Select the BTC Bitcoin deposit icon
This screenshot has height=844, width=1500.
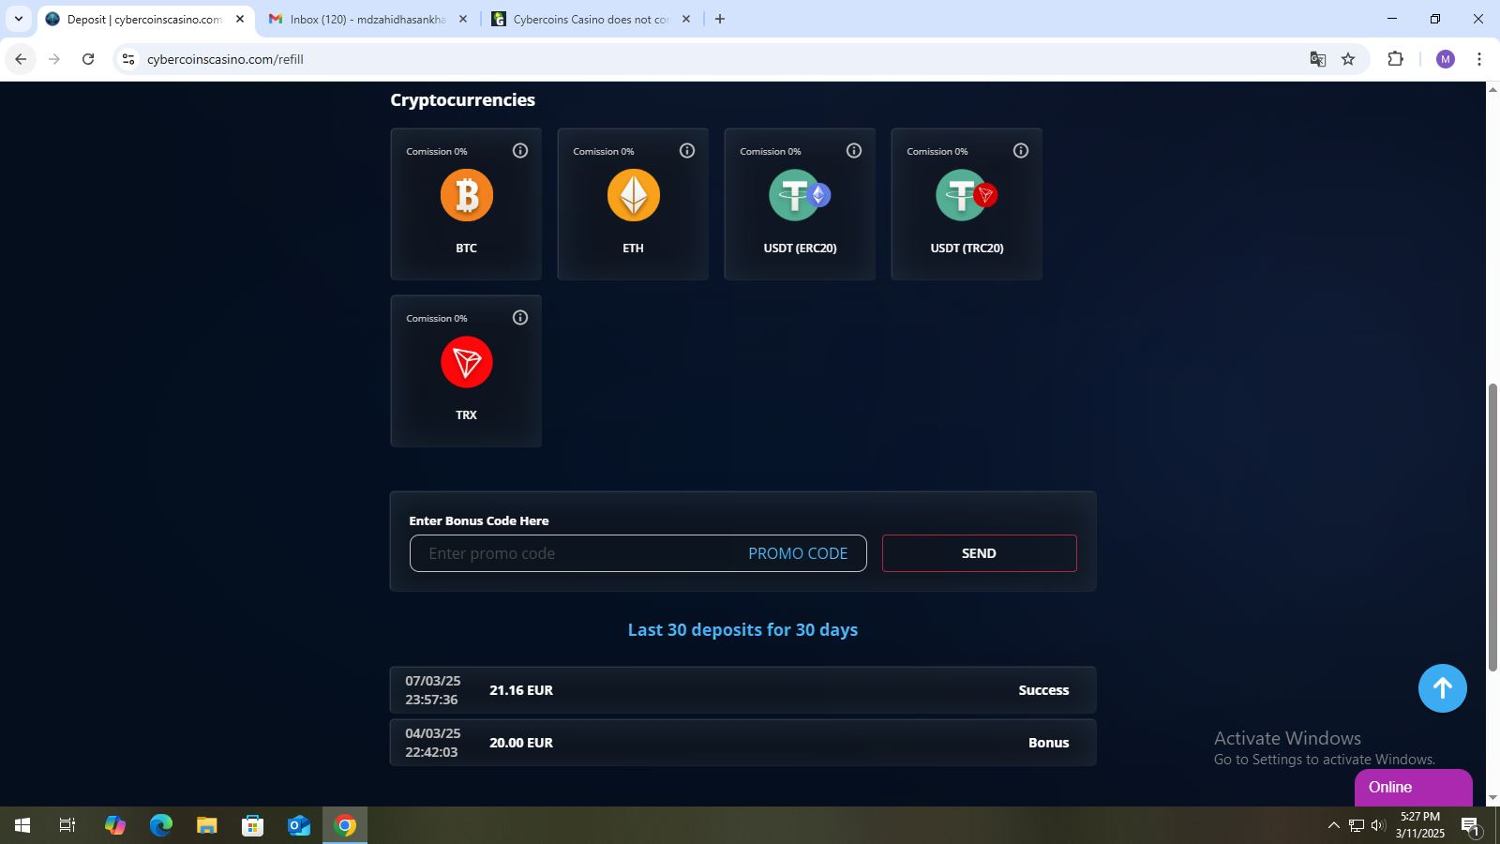click(x=466, y=195)
